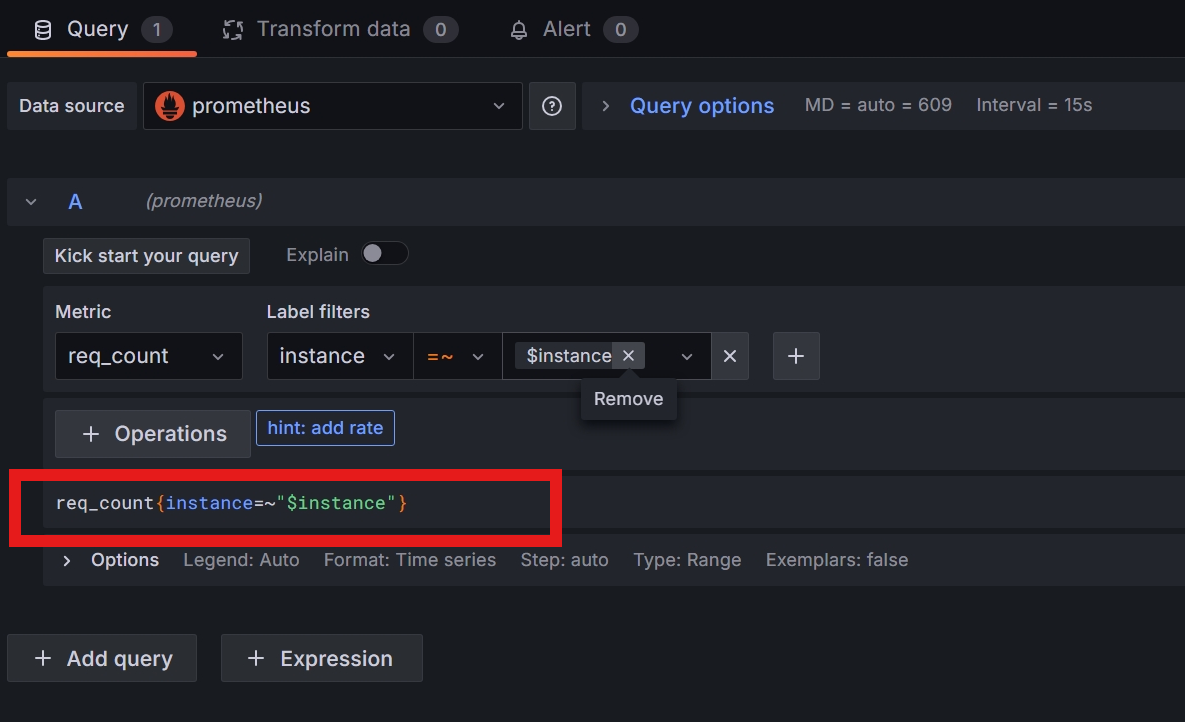1185x722 pixels.
Task: Open the label value dropdown arrow
Action: [687, 356]
